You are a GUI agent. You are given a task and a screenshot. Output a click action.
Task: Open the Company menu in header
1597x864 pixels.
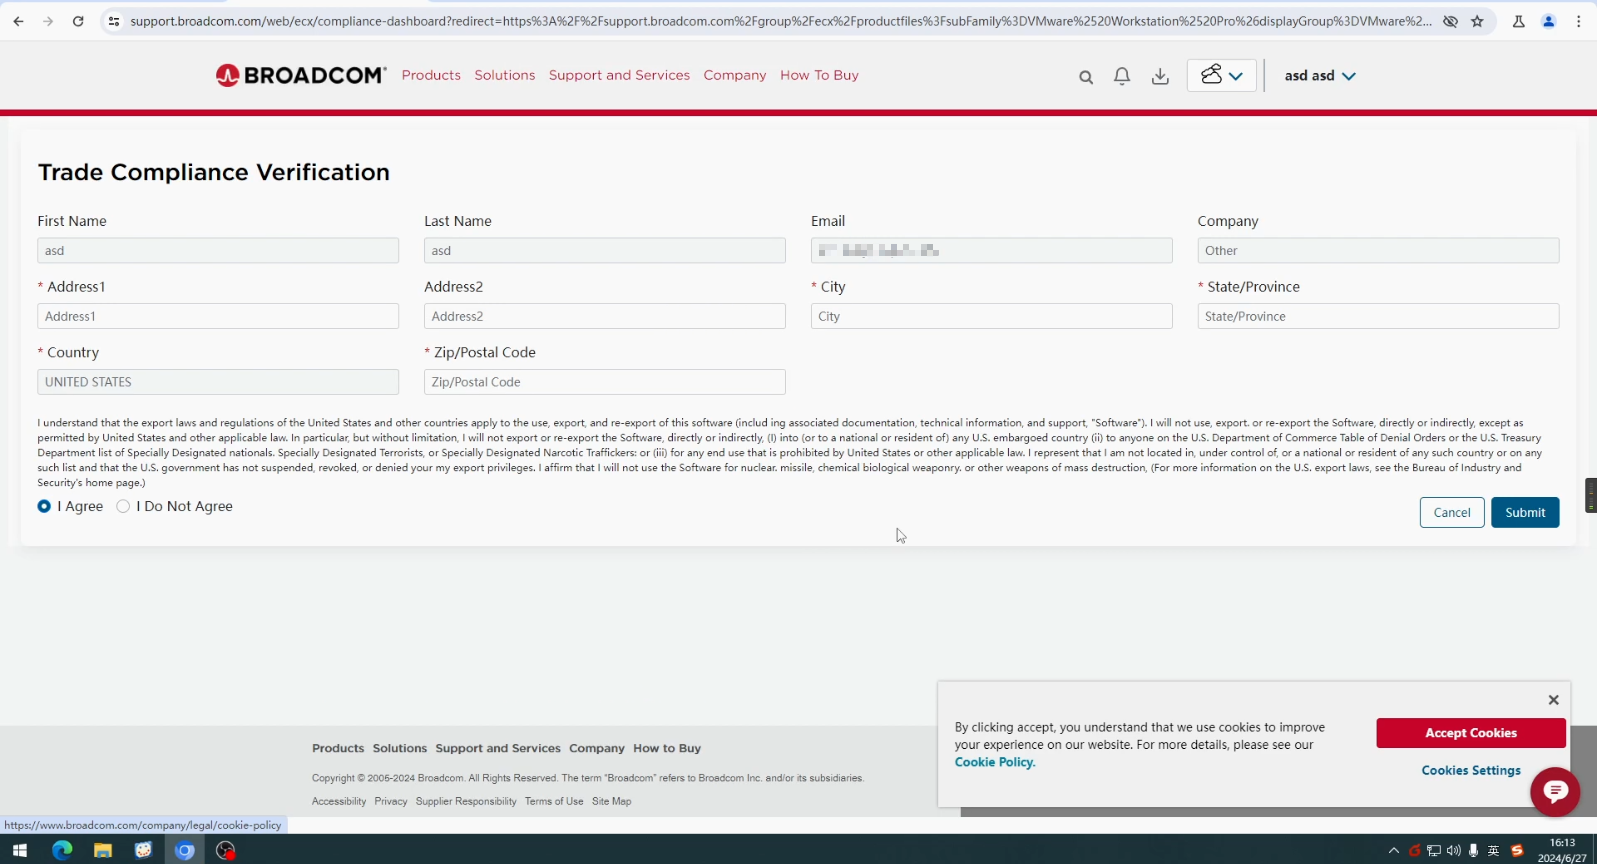735,75
